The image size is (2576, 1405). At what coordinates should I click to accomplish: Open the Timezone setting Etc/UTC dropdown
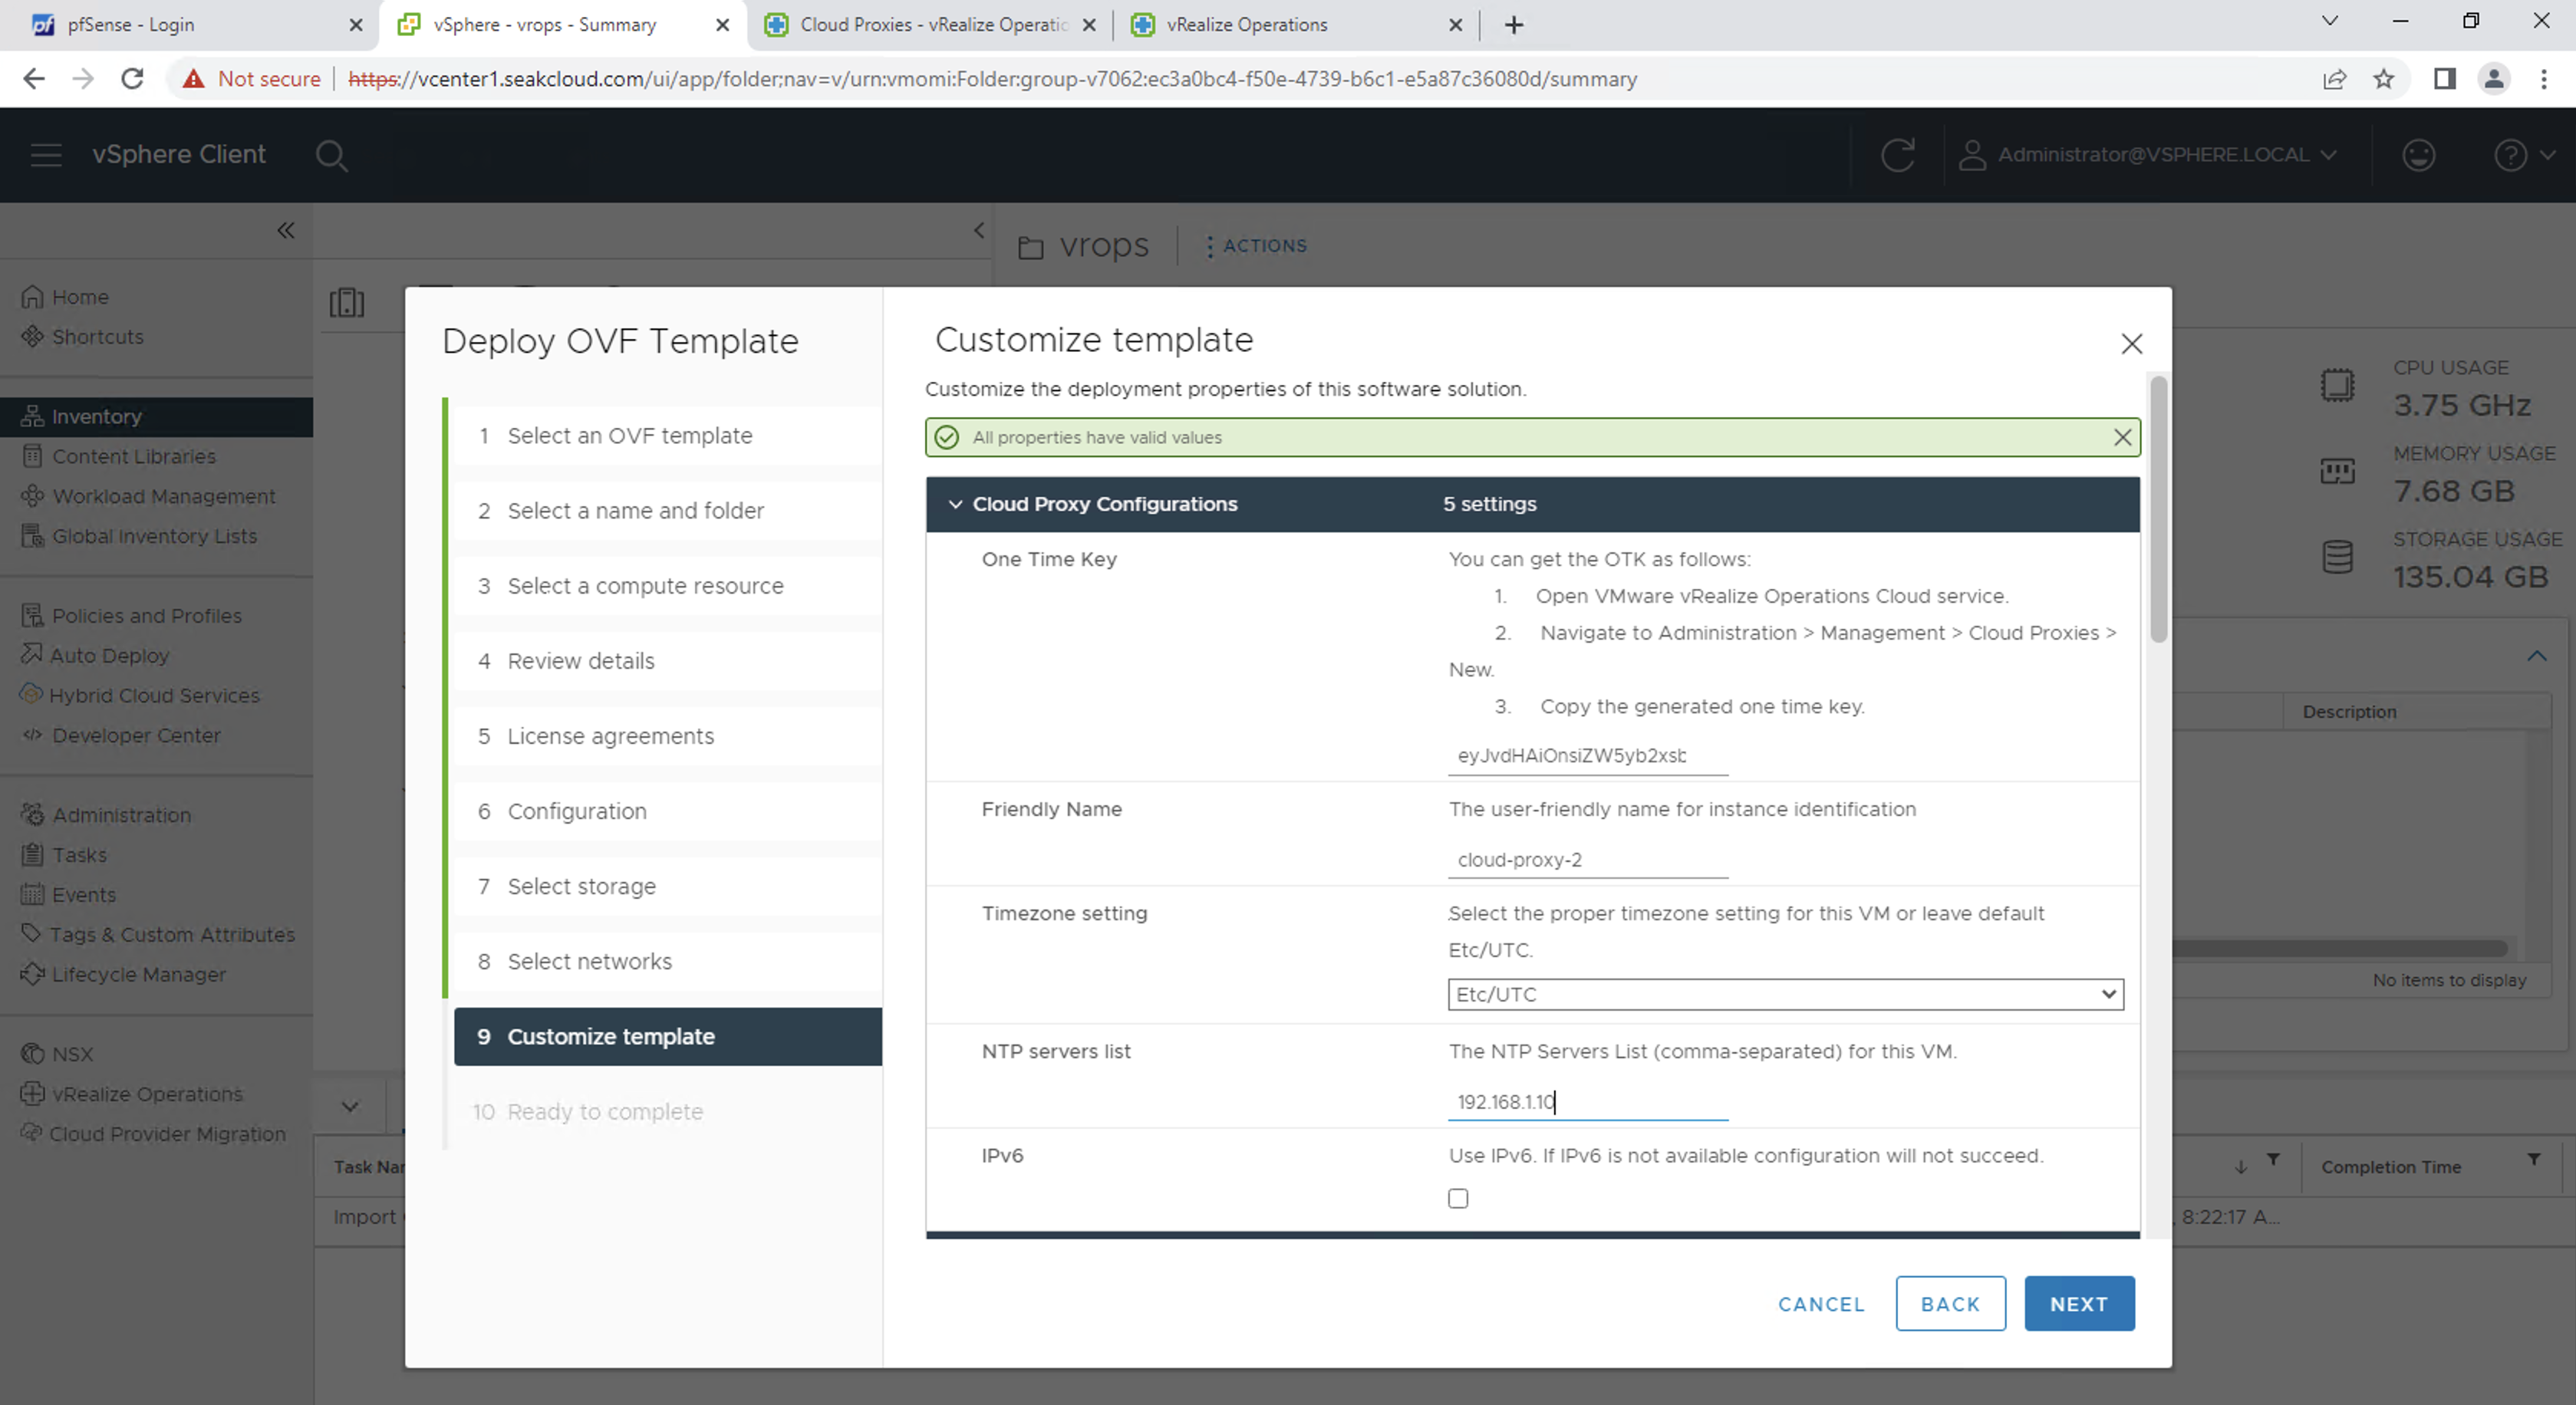[x=1785, y=994]
